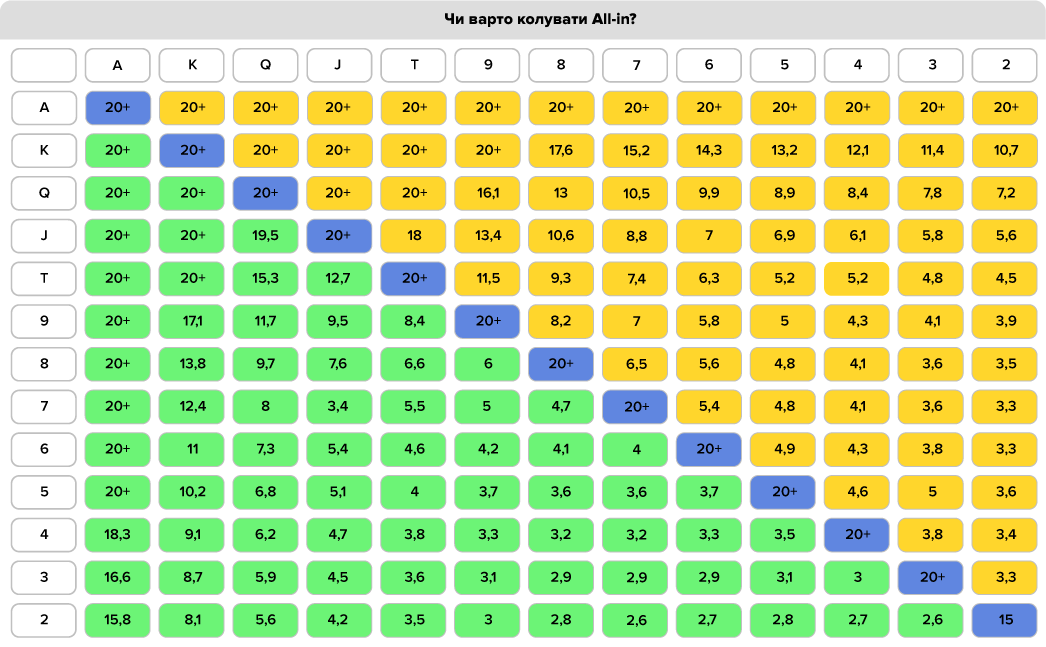The width and height of the screenshot is (1046, 647).
Task: Click the yellow cell showing 9,9
Action: tap(709, 193)
